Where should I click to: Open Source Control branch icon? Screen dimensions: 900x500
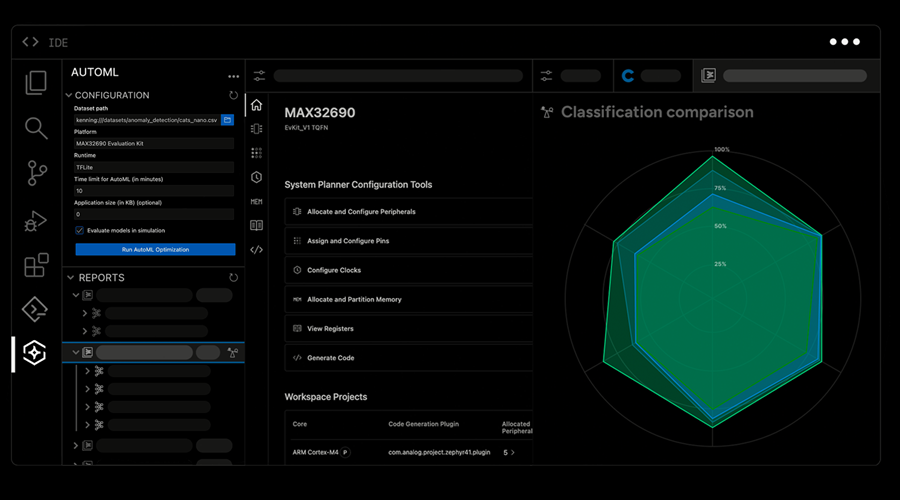point(37,173)
